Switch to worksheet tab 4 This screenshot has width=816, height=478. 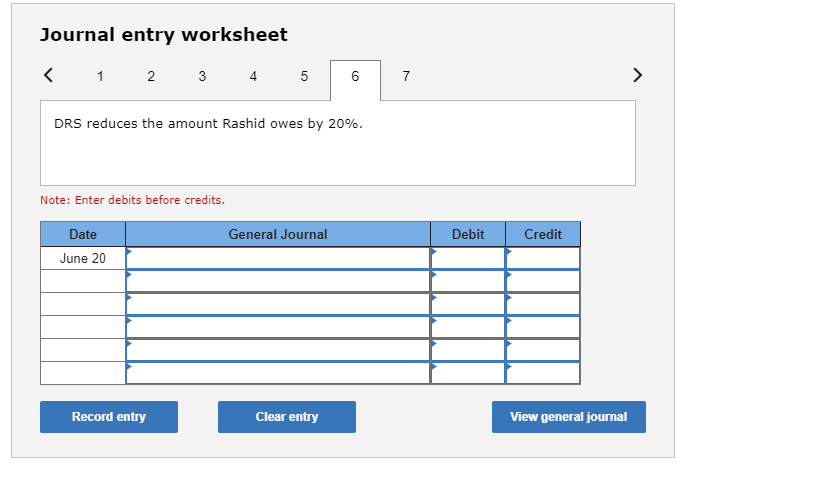253,76
